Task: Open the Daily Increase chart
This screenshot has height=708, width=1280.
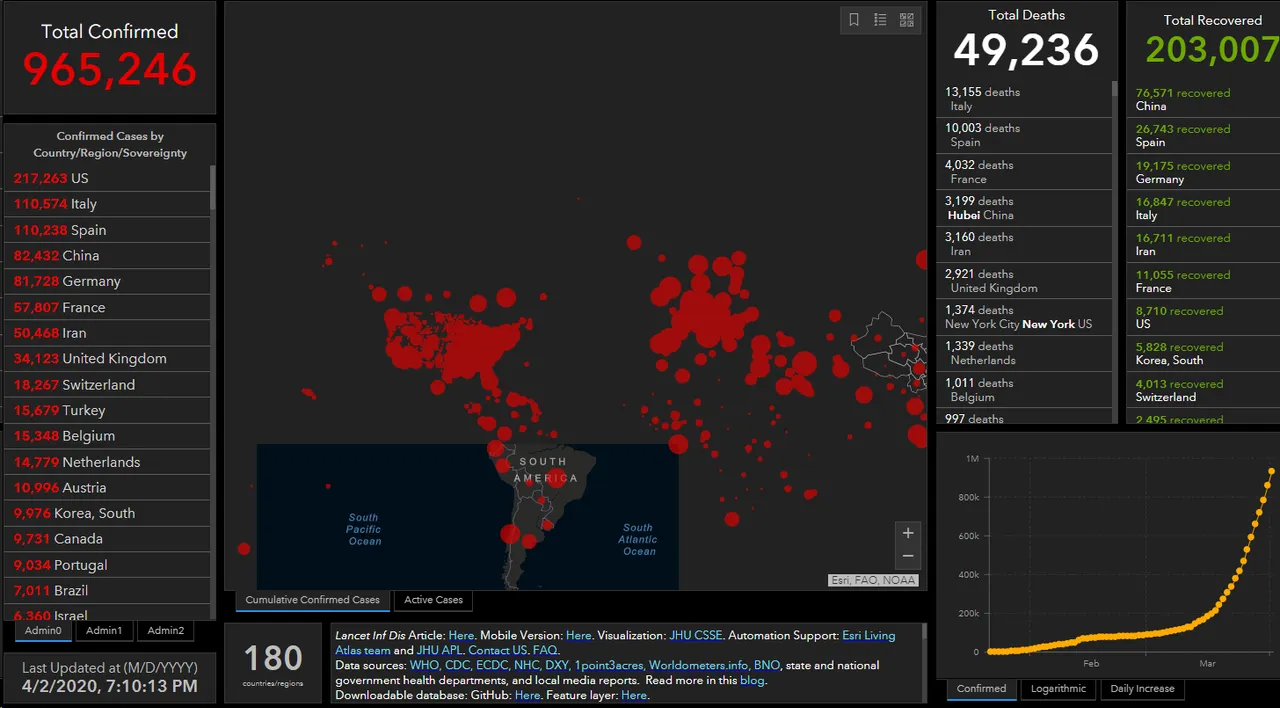Action: 1143,689
